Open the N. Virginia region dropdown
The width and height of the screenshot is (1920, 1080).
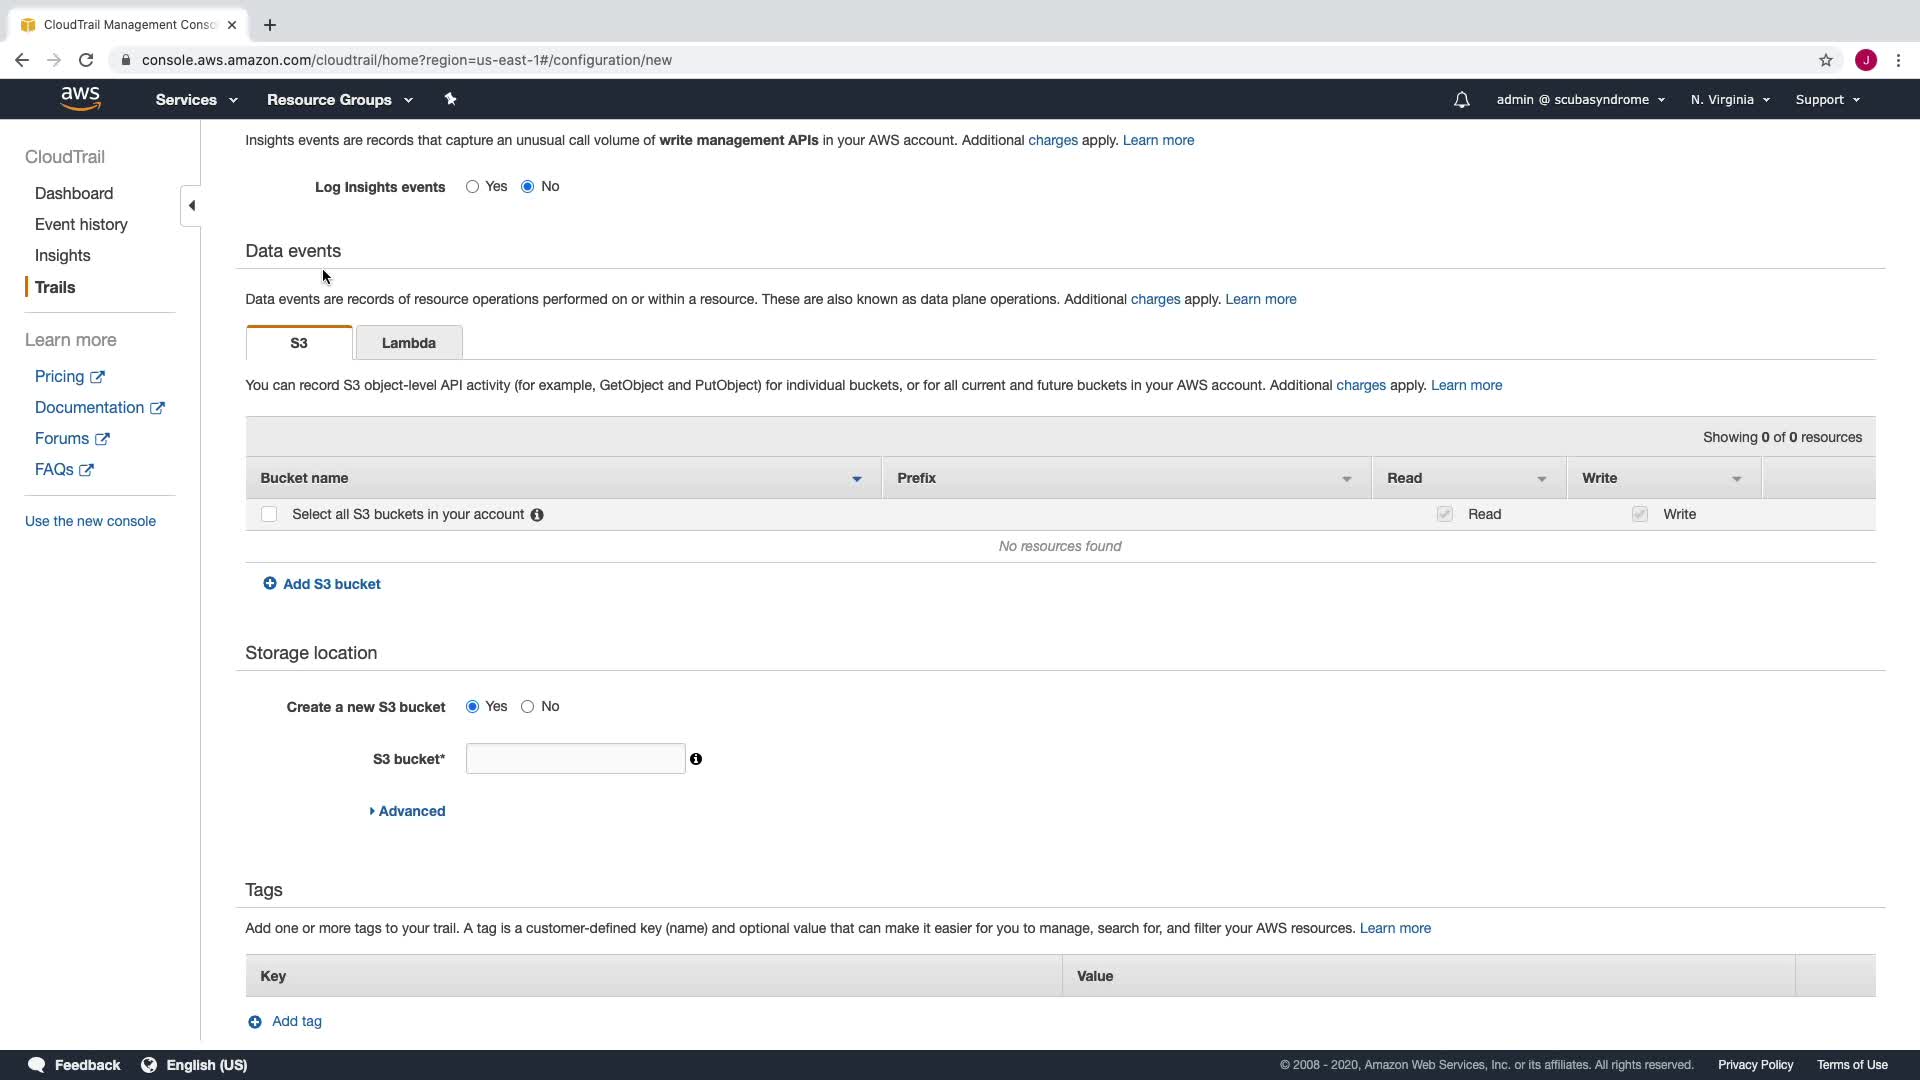tap(1729, 100)
